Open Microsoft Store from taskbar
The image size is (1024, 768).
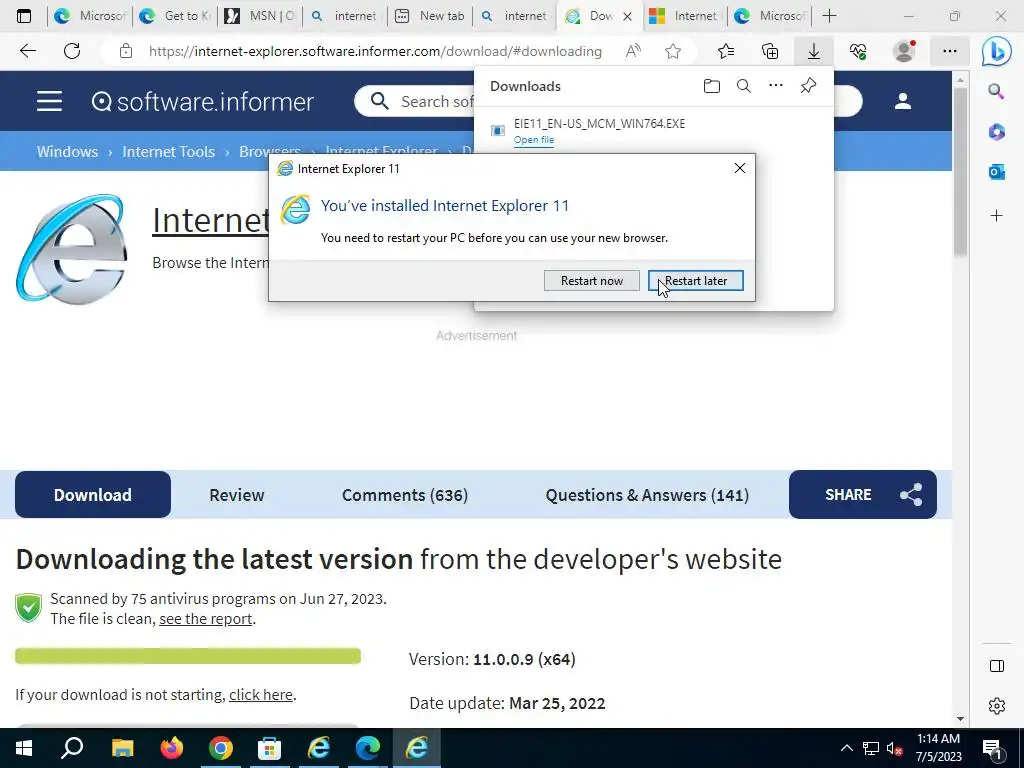[269, 748]
